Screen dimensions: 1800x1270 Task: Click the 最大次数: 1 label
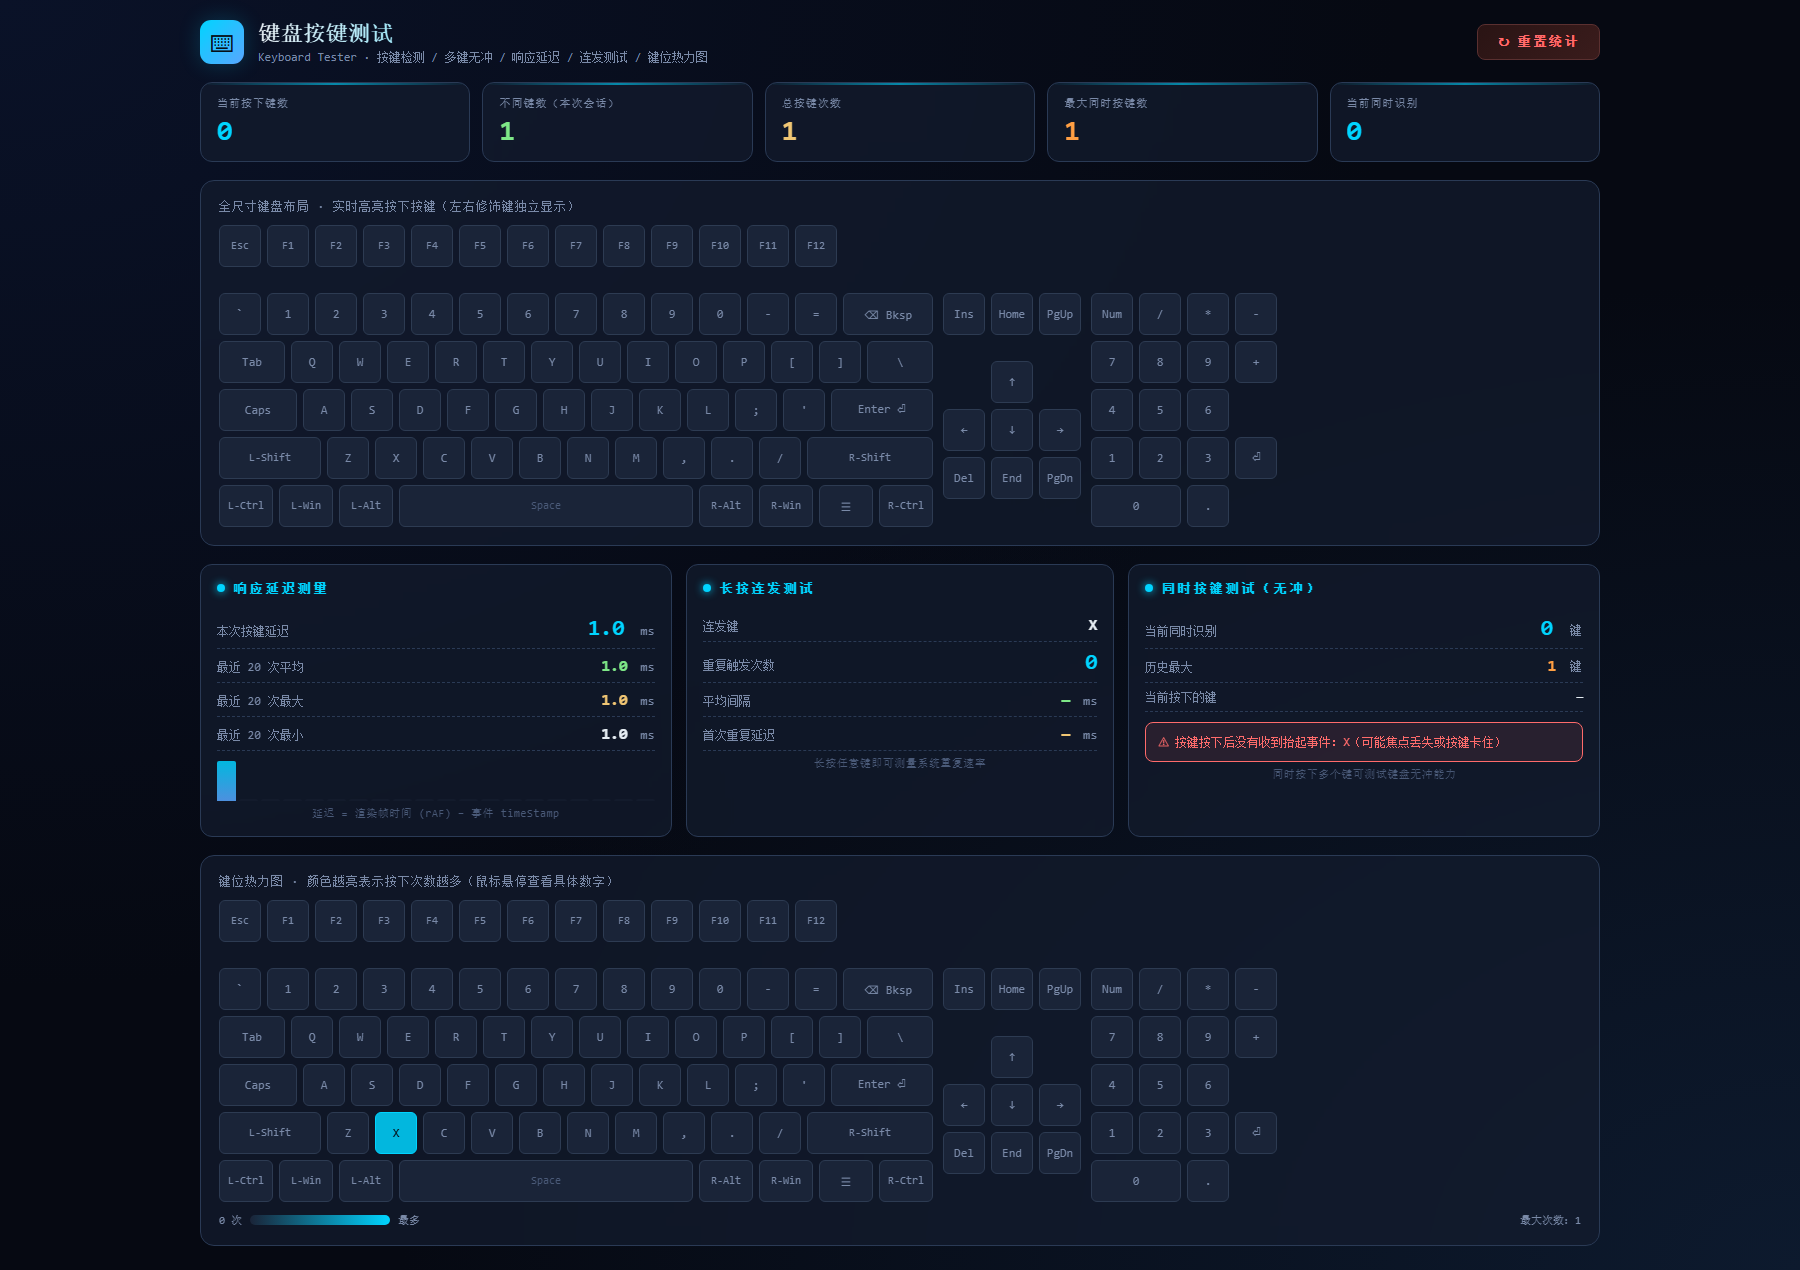(x=1551, y=1220)
